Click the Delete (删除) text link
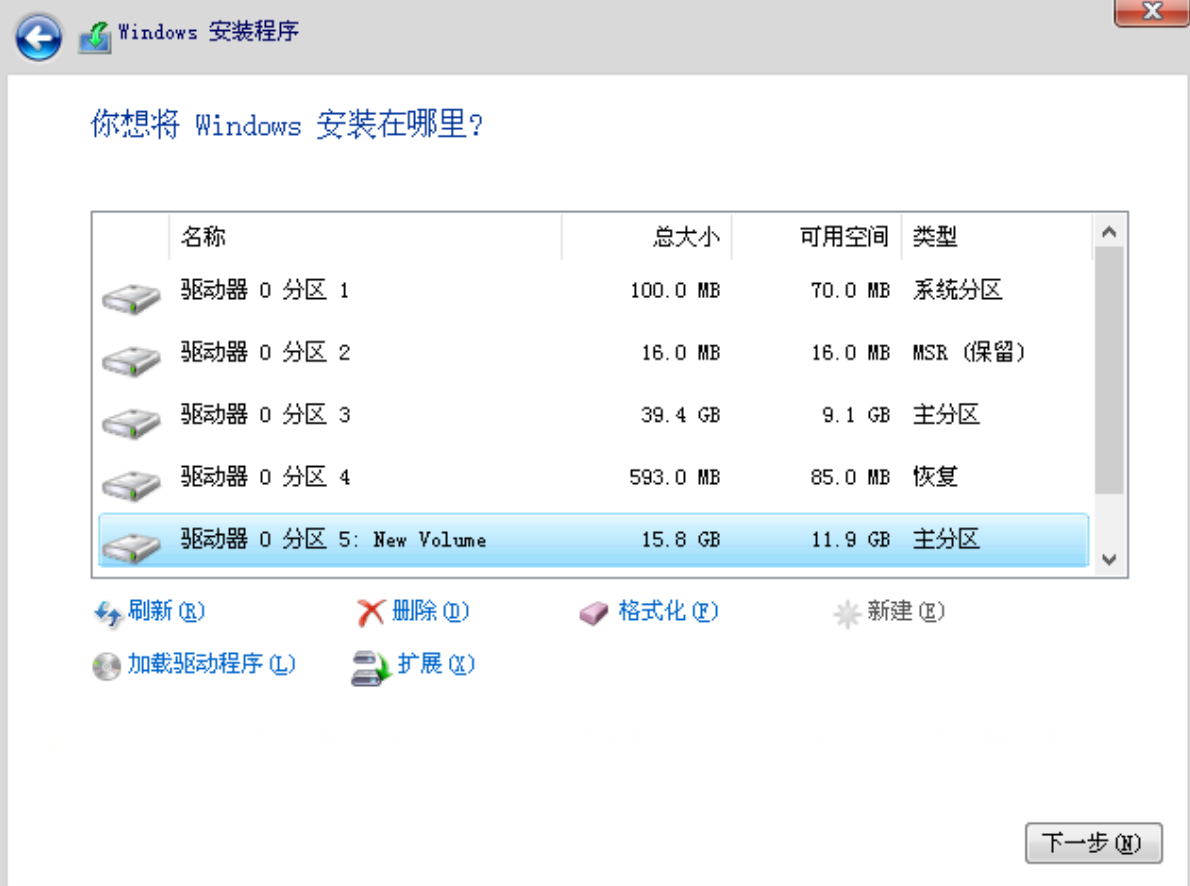Image resolution: width=1190 pixels, height=886 pixels. pos(430,611)
